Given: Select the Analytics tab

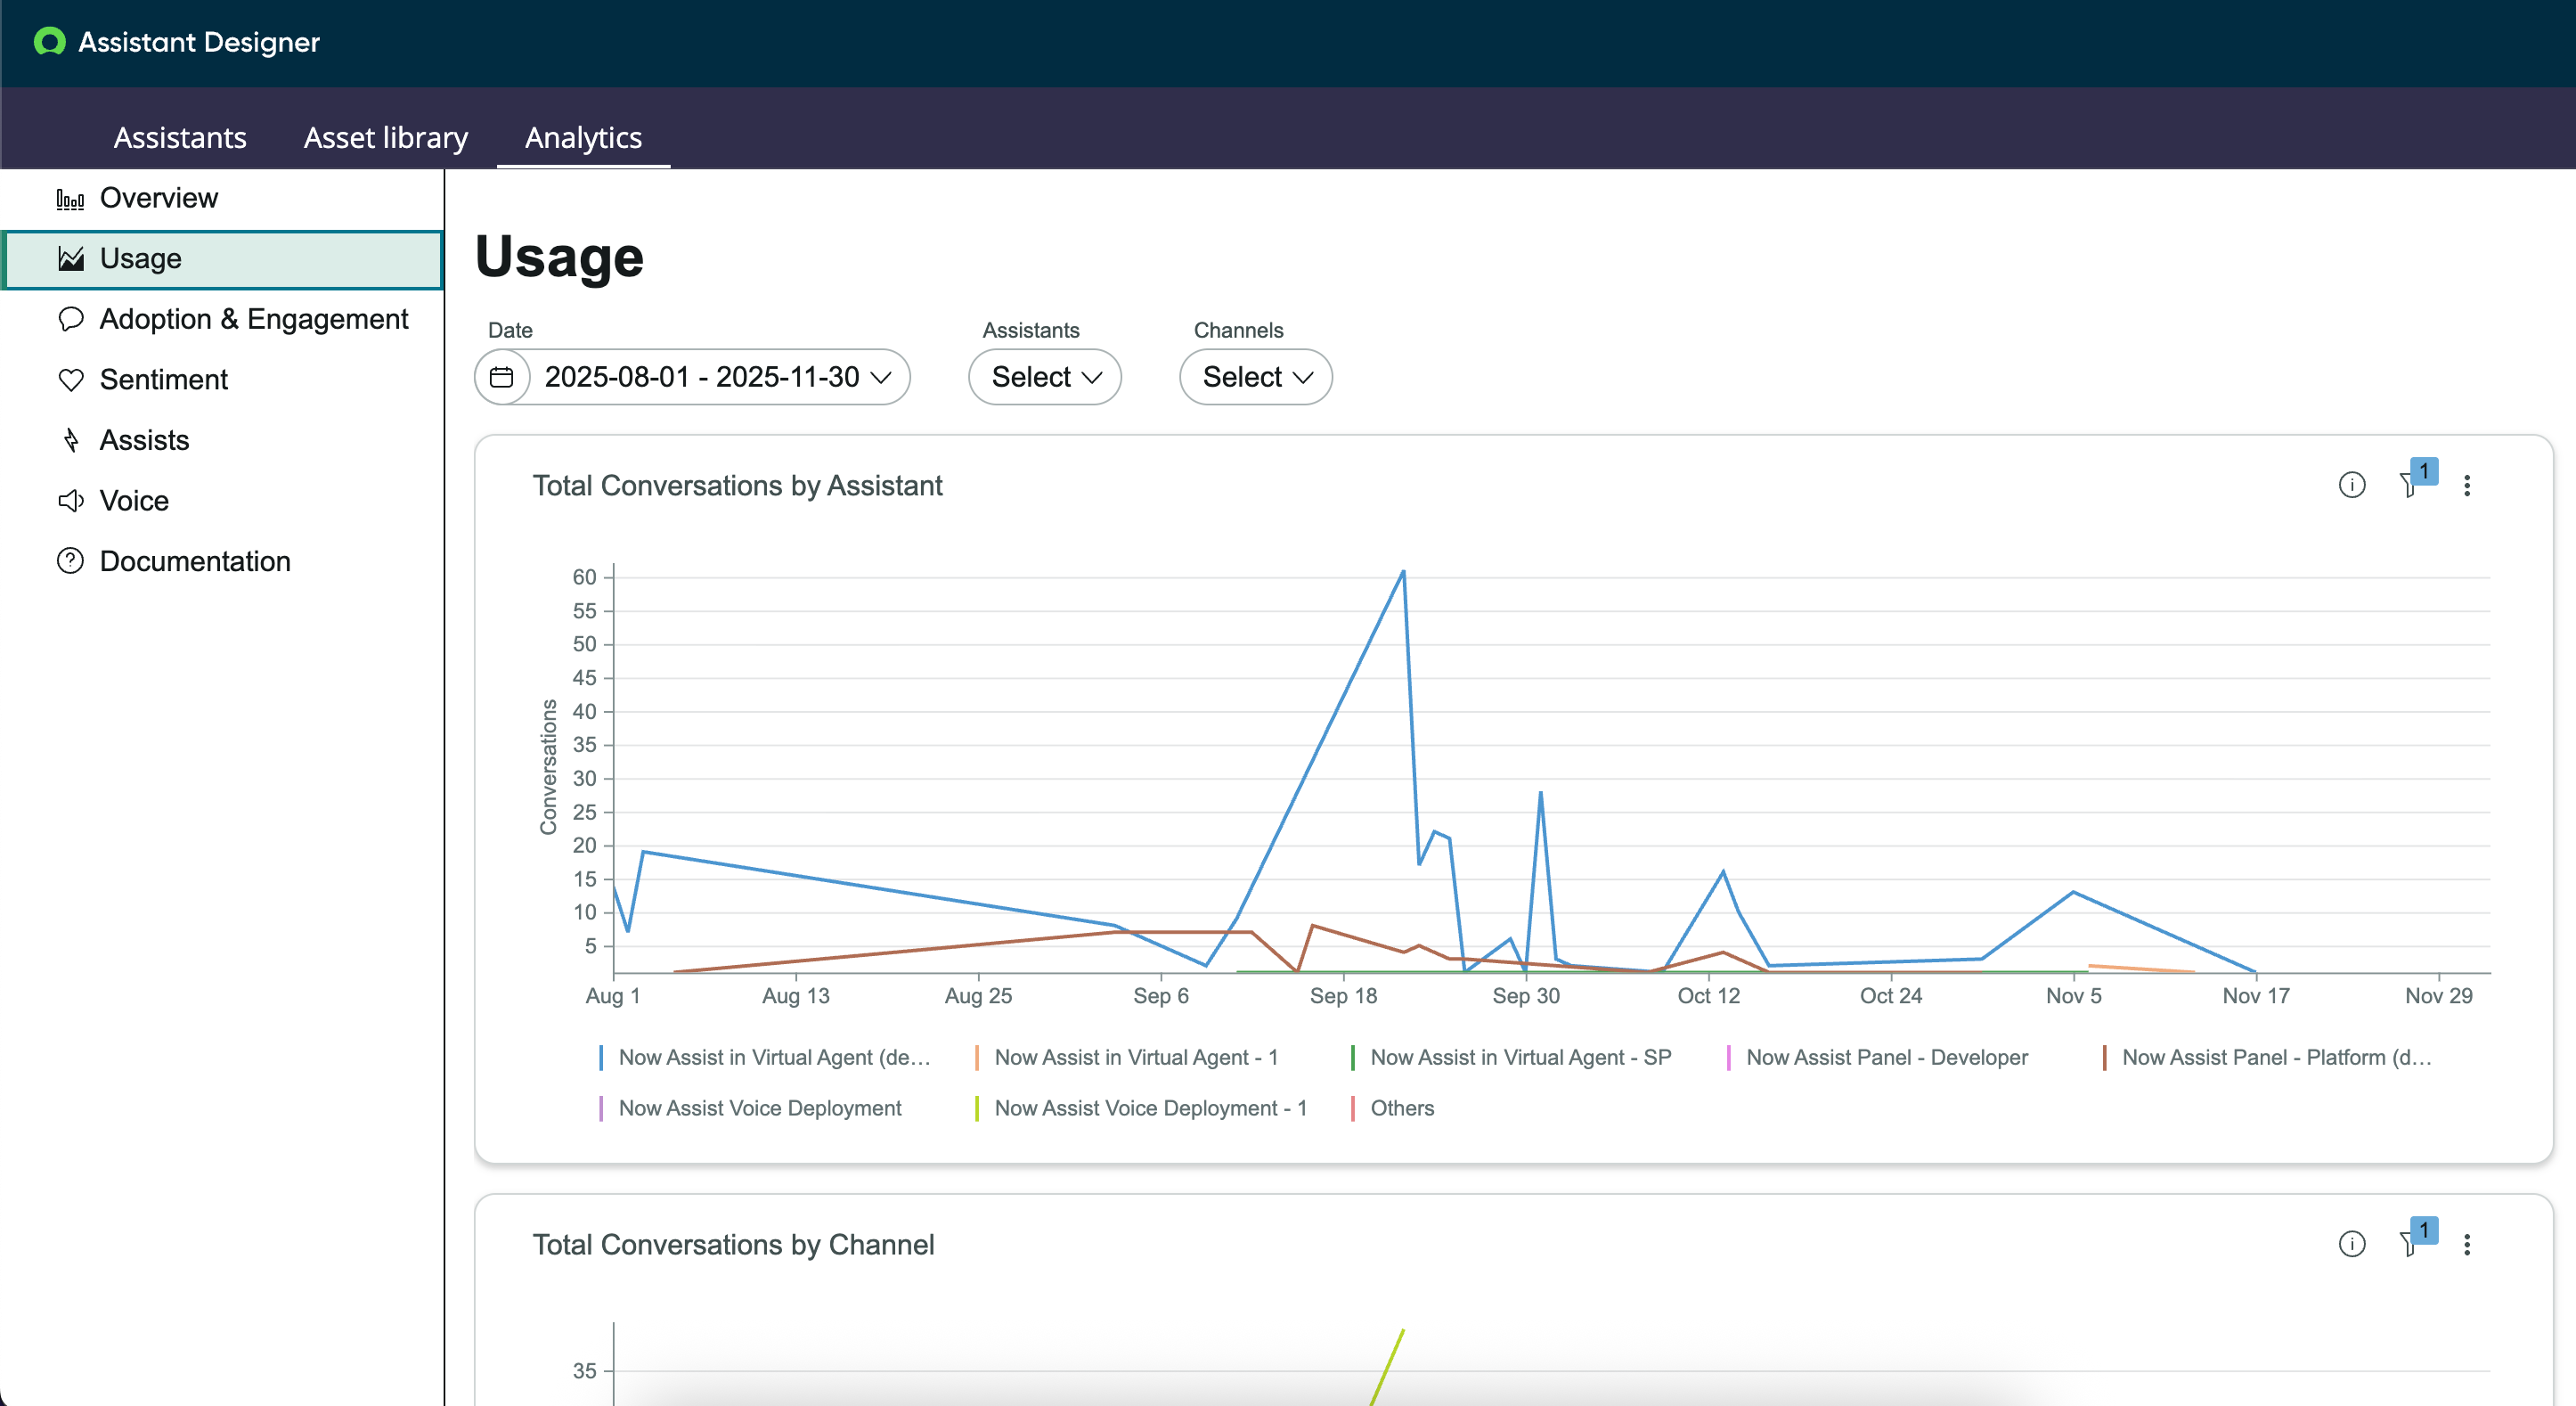Looking at the screenshot, I should coord(583,137).
